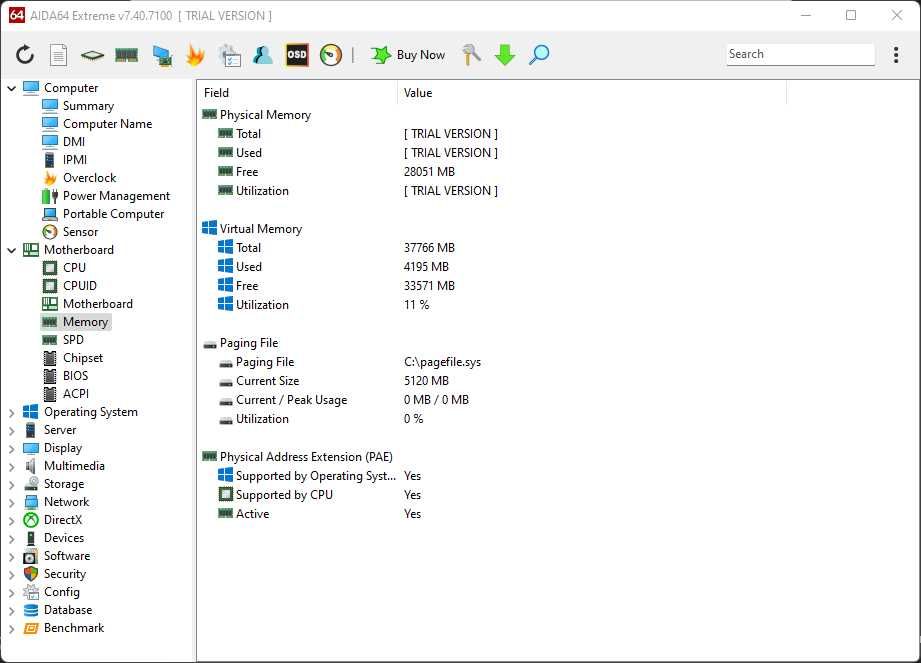Click the memory module toolbar icon
Image resolution: width=921 pixels, height=663 pixels.
coord(126,55)
